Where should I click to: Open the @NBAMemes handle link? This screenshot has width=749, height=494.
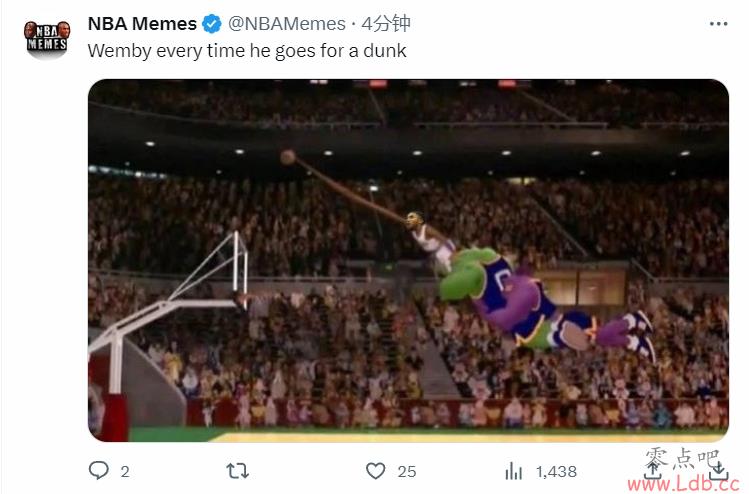(x=287, y=23)
